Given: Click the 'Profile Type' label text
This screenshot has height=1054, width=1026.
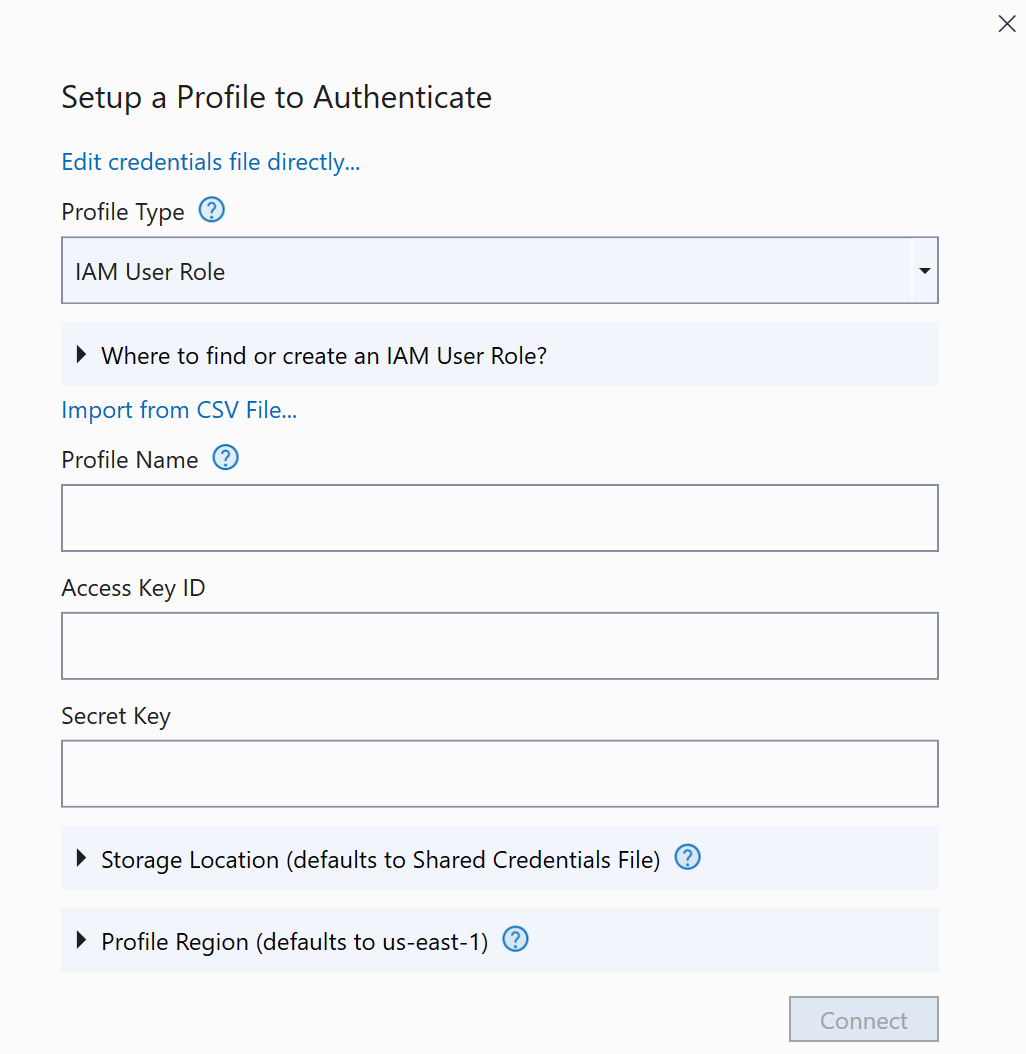Looking at the screenshot, I should point(123,212).
